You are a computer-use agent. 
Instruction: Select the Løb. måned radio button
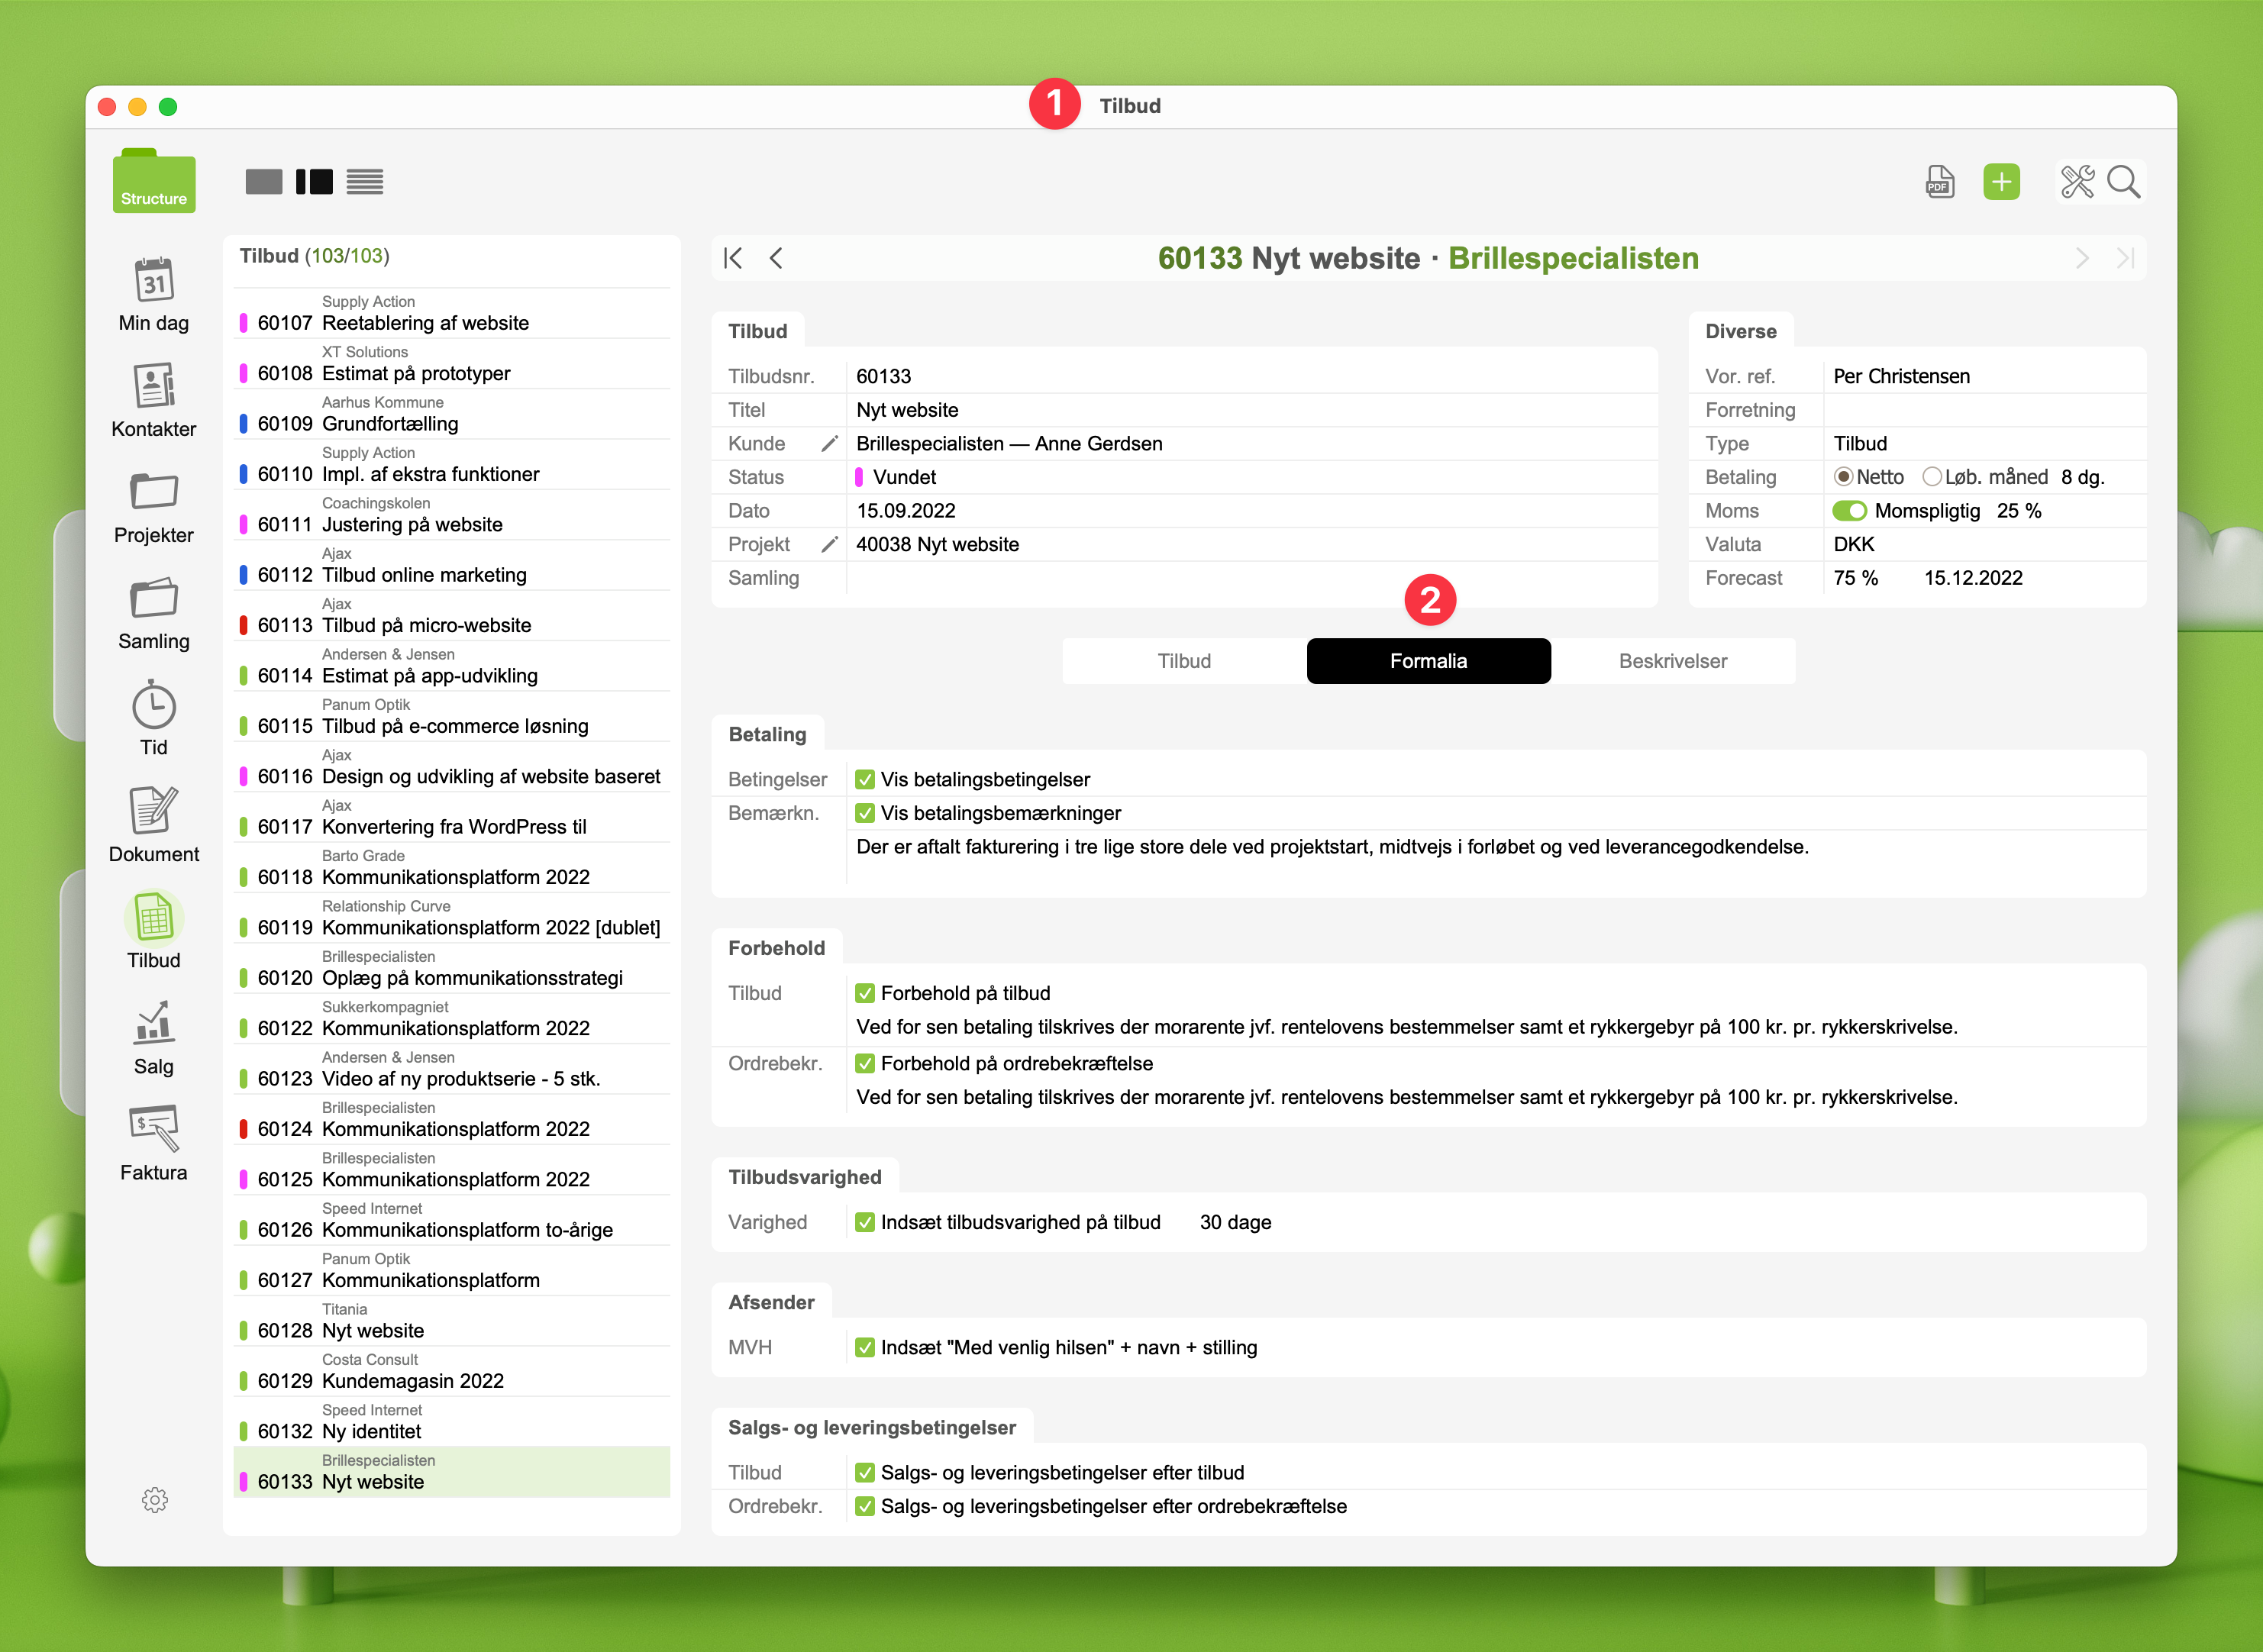pyautogui.click(x=1931, y=477)
